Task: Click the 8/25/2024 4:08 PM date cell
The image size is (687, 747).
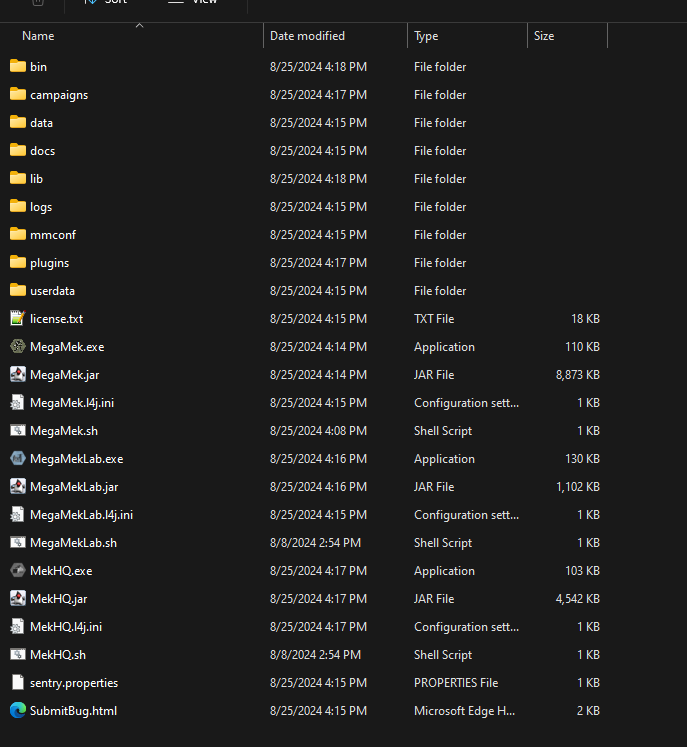Action: click(x=318, y=431)
